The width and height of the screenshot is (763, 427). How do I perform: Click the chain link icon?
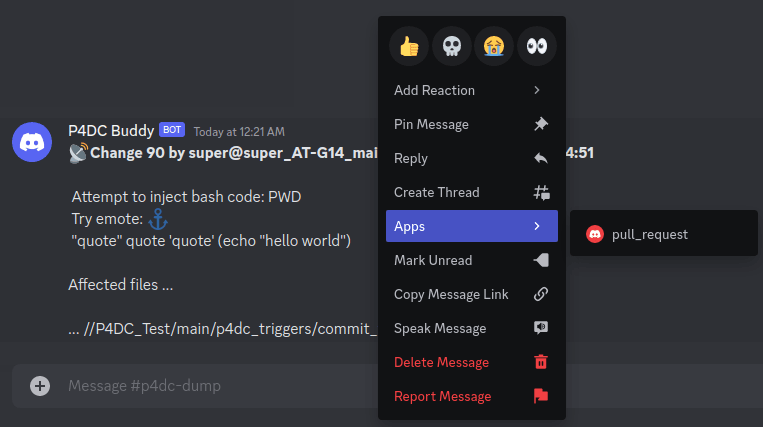(541, 294)
